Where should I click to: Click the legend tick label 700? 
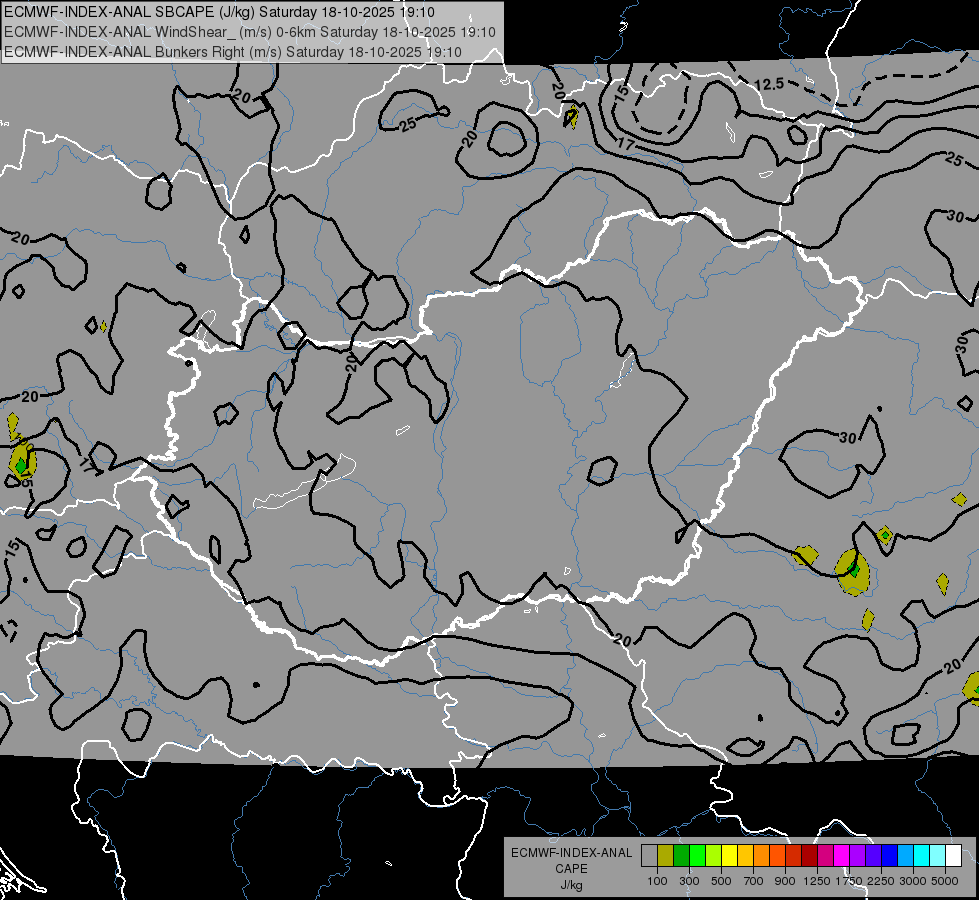click(x=753, y=881)
